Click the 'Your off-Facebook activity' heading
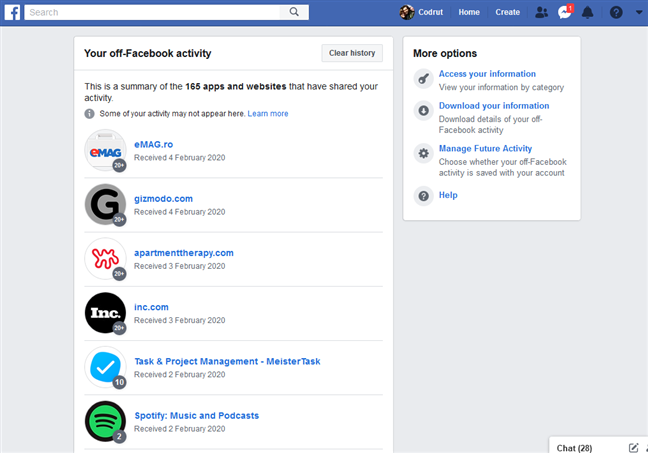 click(148, 53)
